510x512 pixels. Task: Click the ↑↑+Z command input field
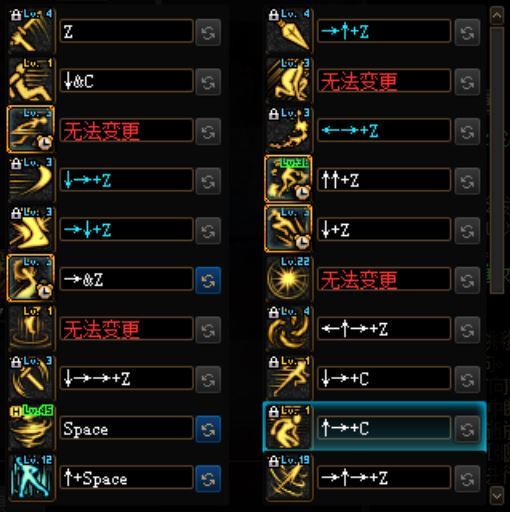pos(384,180)
